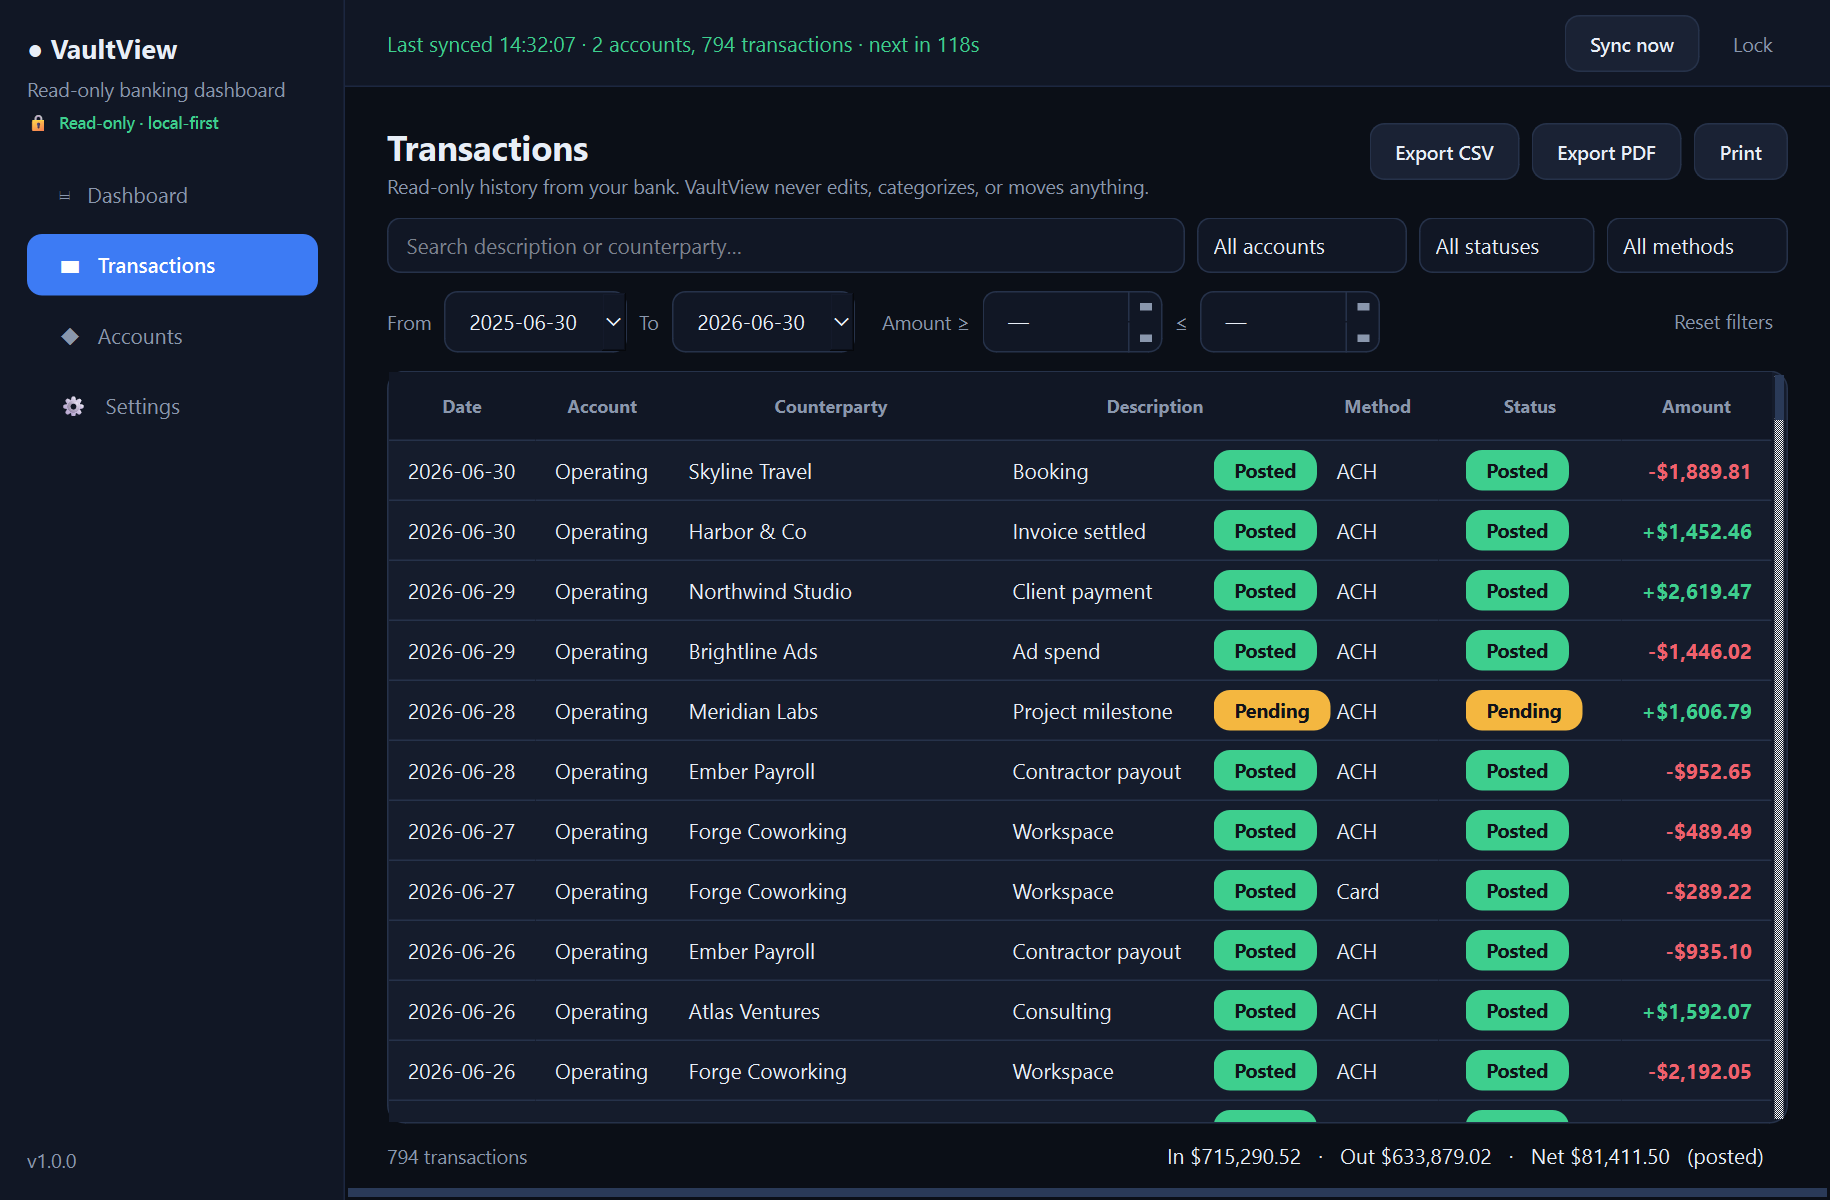This screenshot has height=1200, width=1830.
Task: Sort by the Description column header
Action: 1154,406
